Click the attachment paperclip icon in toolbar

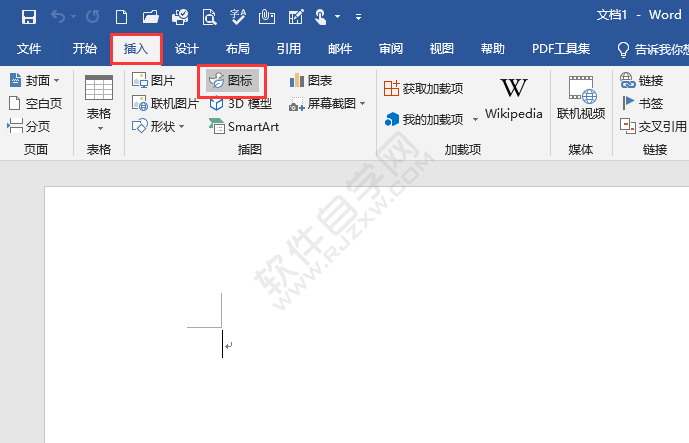(267, 17)
